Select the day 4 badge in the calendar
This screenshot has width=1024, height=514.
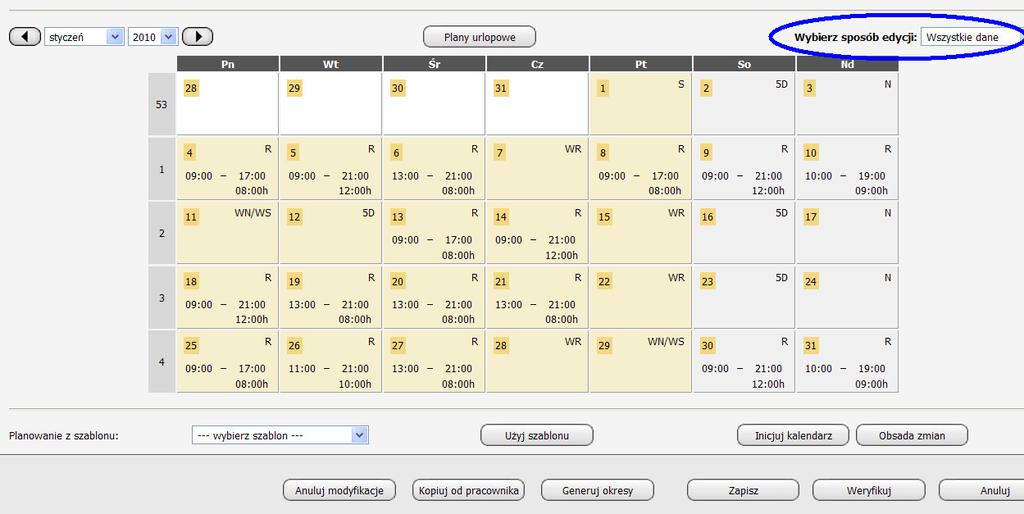point(189,153)
